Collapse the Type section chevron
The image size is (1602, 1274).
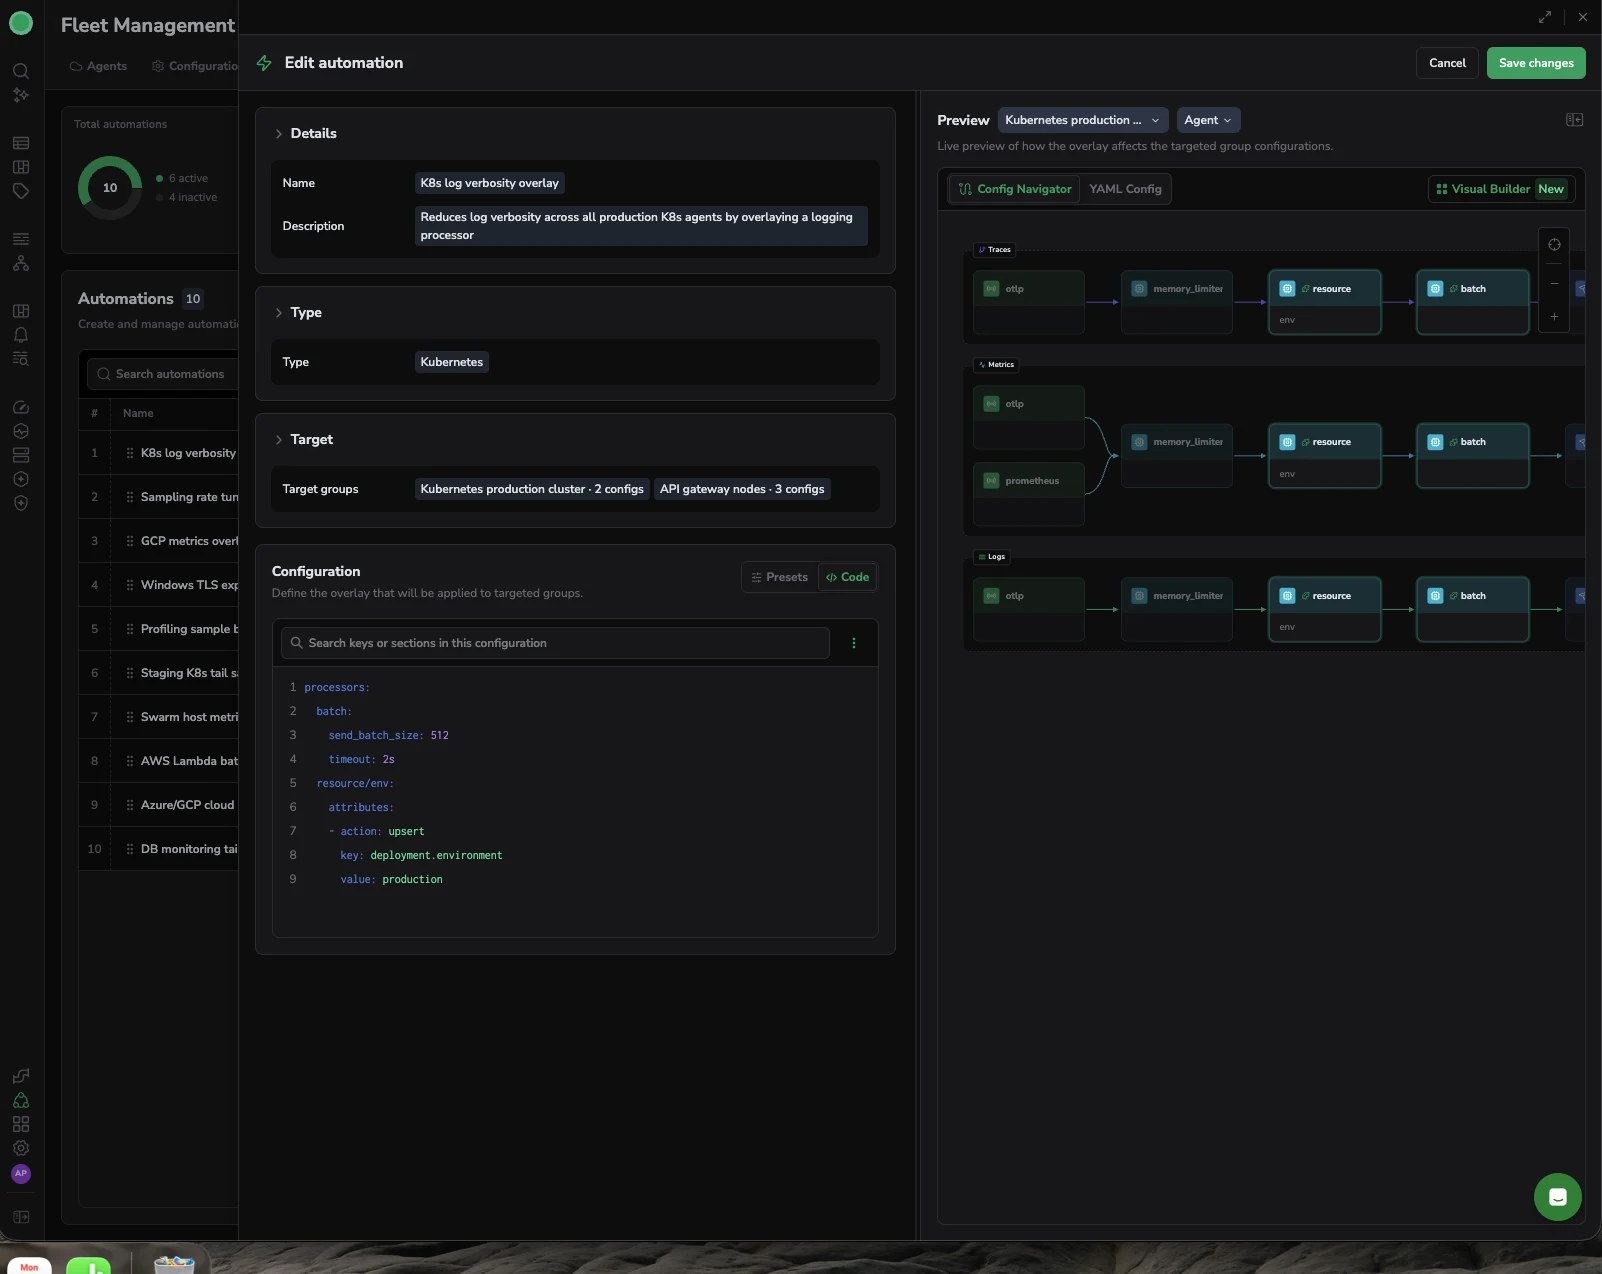tap(279, 313)
